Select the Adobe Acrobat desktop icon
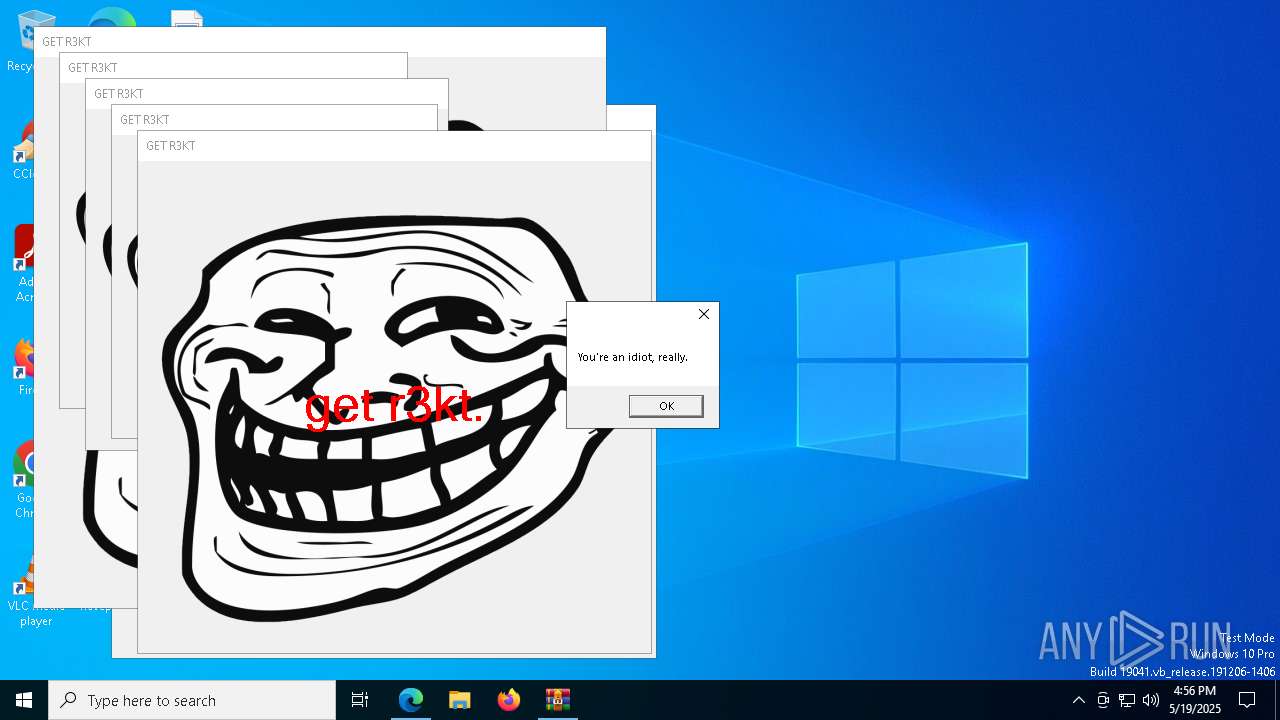1280x720 pixels. coord(22,262)
